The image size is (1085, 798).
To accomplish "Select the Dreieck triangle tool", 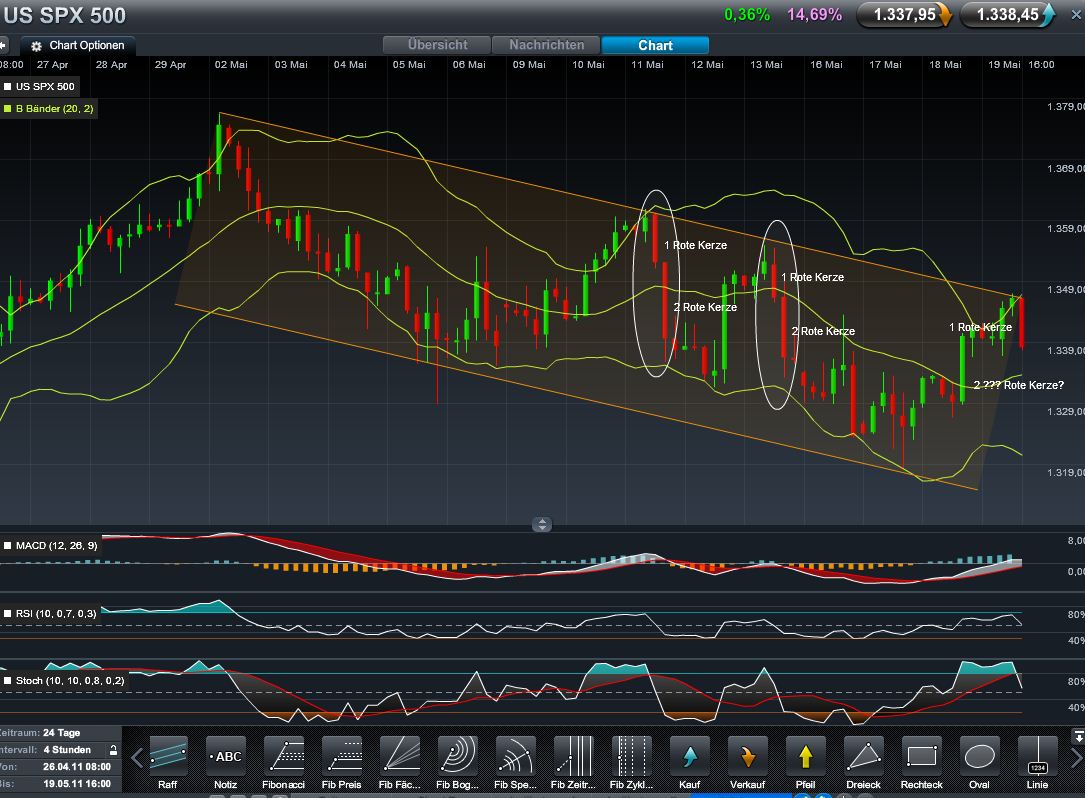I will [x=864, y=763].
